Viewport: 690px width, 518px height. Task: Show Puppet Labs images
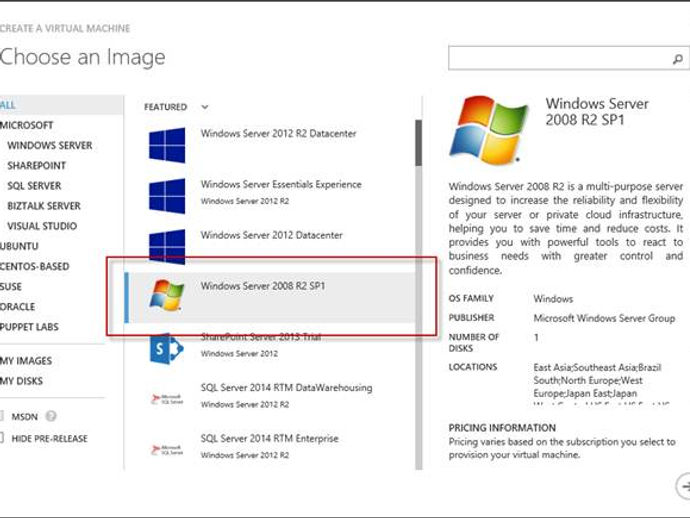pyautogui.click(x=29, y=327)
